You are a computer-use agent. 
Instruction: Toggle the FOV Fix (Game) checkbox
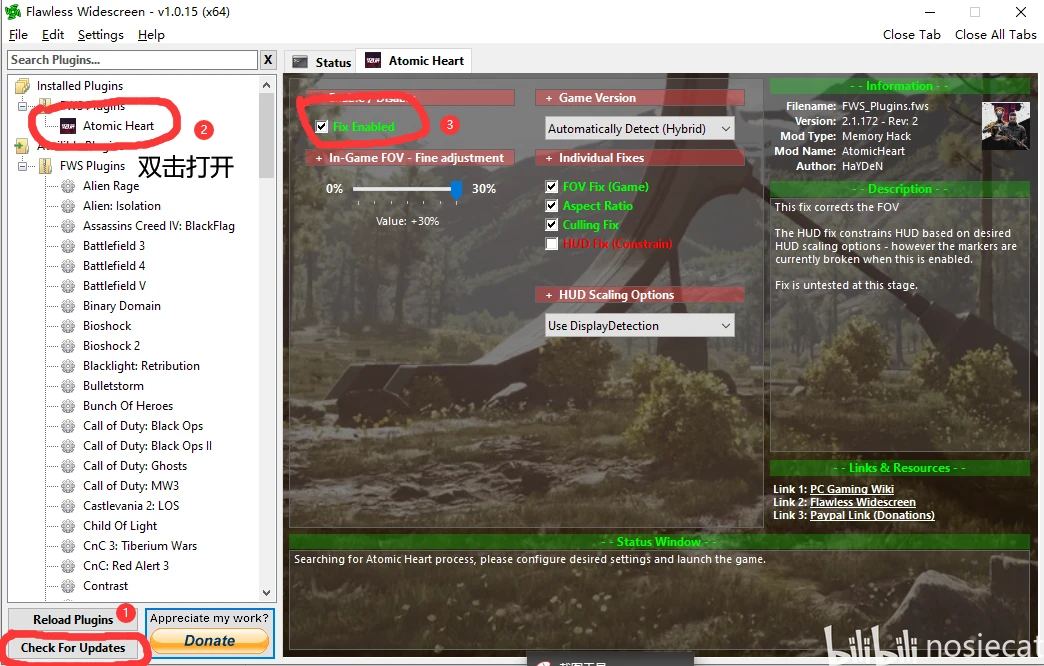tap(551, 186)
